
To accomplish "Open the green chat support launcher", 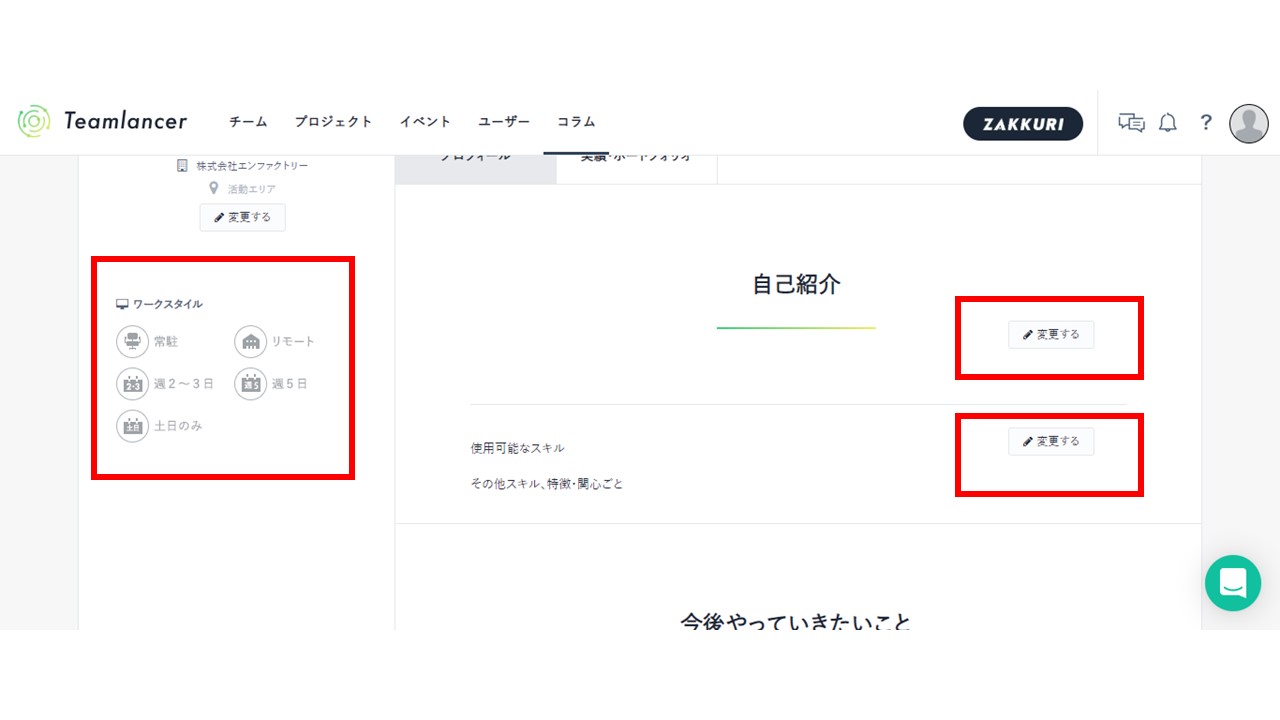I will click(1232, 583).
